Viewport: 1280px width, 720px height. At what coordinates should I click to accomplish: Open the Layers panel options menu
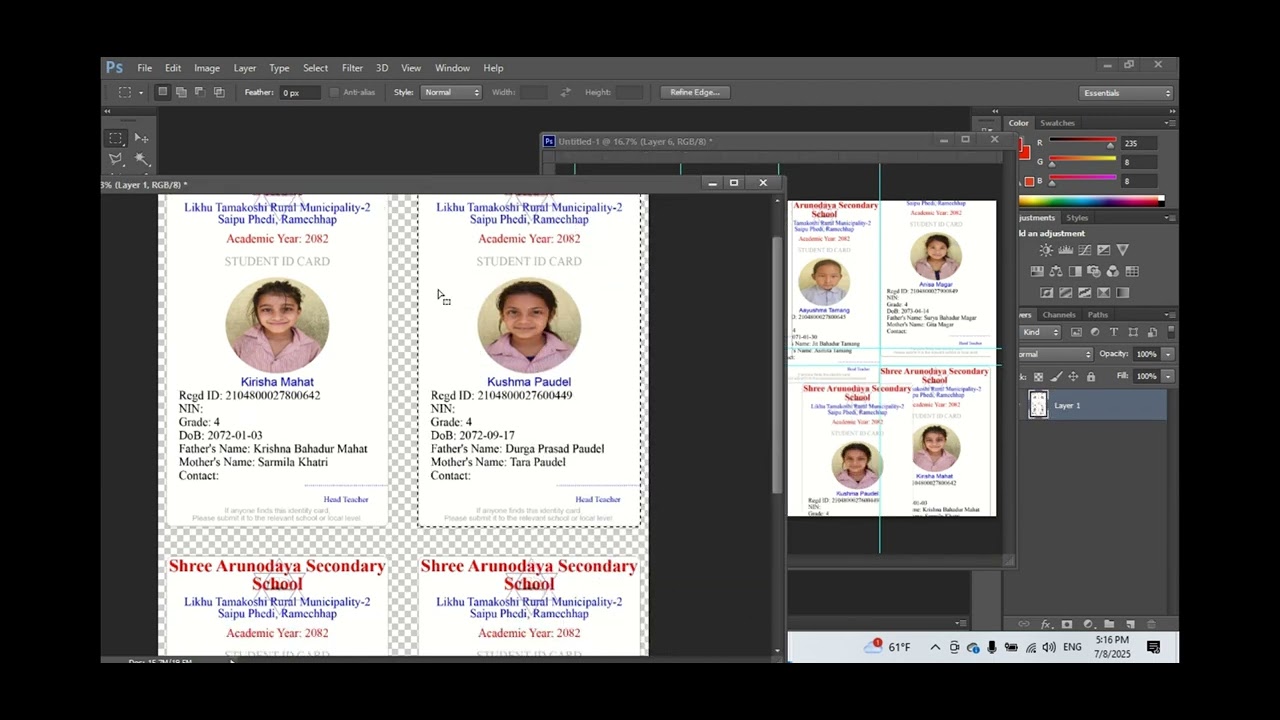coord(1171,315)
